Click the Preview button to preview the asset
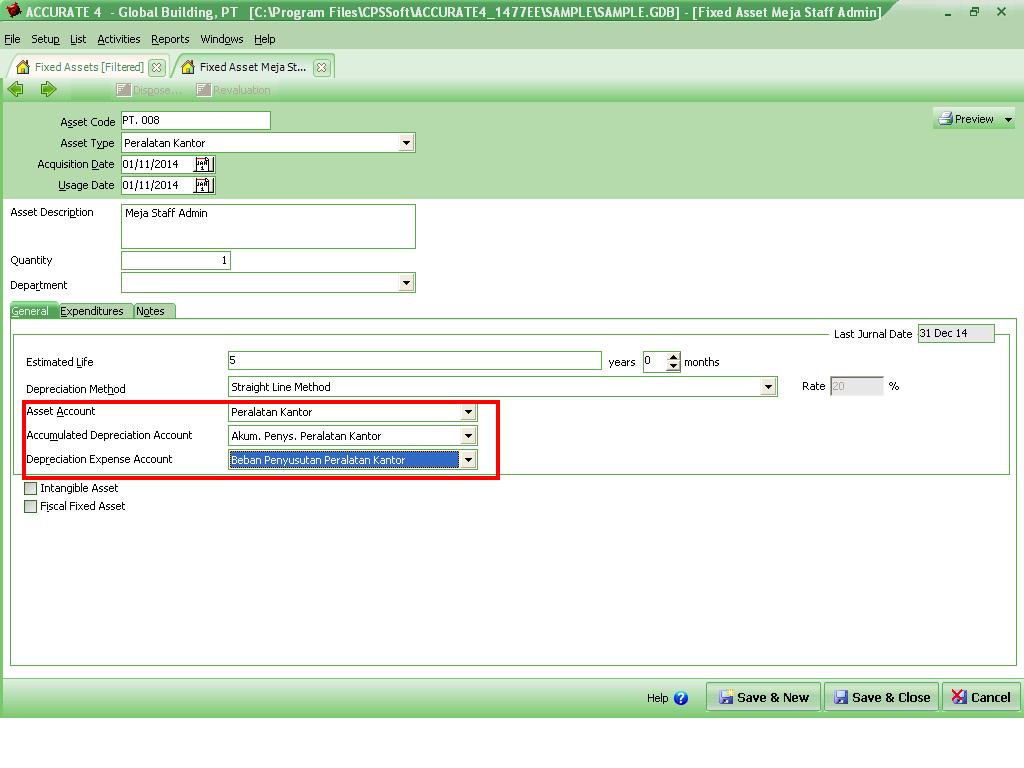This screenshot has width=1024, height=768. pos(968,118)
